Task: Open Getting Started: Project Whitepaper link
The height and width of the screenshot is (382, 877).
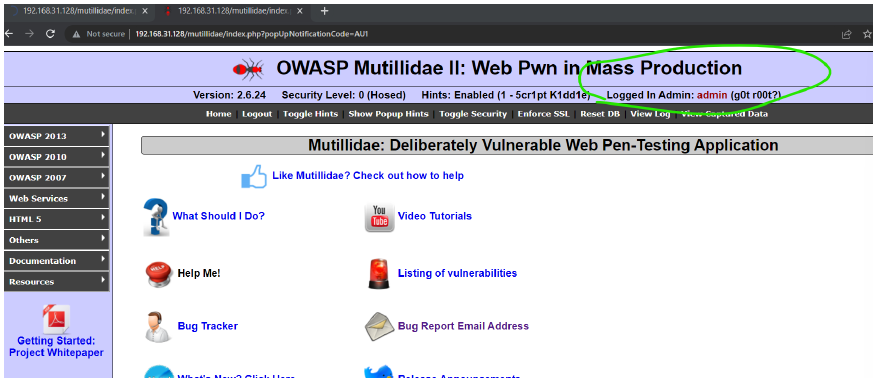Action: coord(56,347)
